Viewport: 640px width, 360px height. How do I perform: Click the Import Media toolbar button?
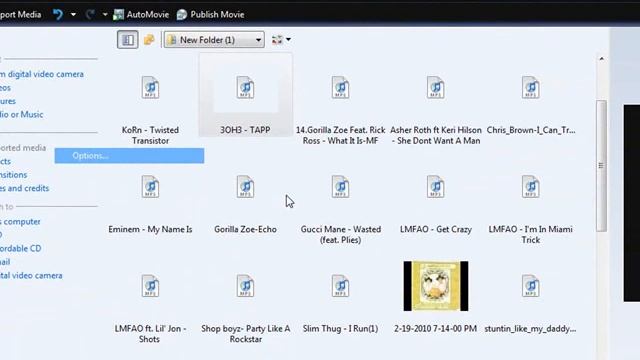20,15
